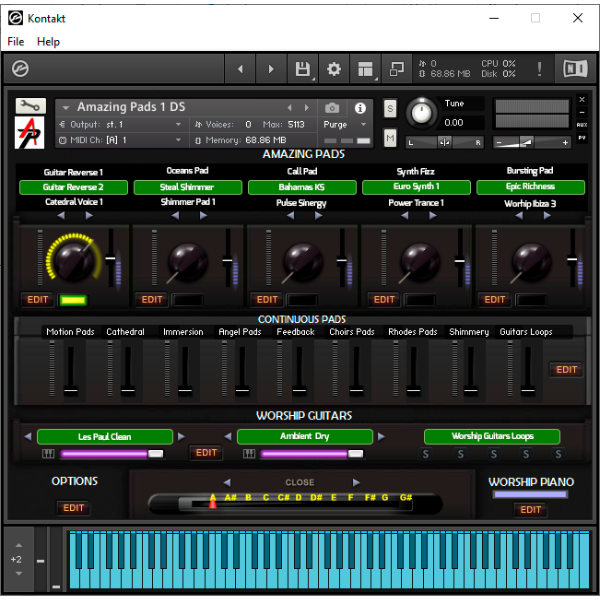The width and height of the screenshot is (600, 600).
Task: Click keyboard icon under Ambient Dry
Action: 249,454
